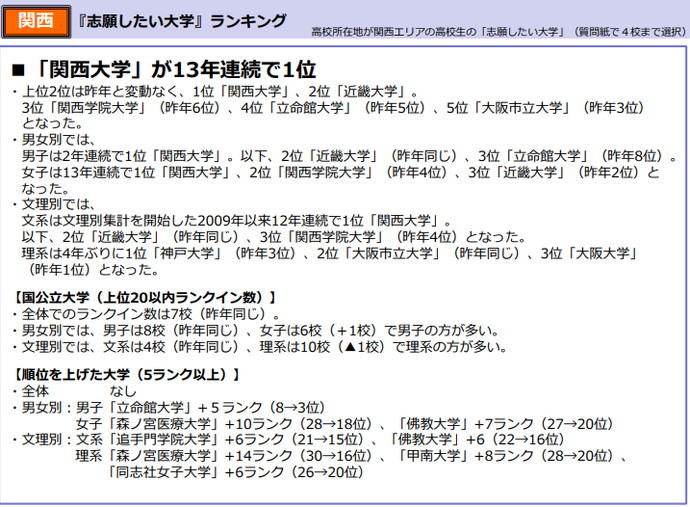Click the line starting 男子は2年連続で1位
The image size is (690, 507).
pyautogui.click(x=349, y=156)
